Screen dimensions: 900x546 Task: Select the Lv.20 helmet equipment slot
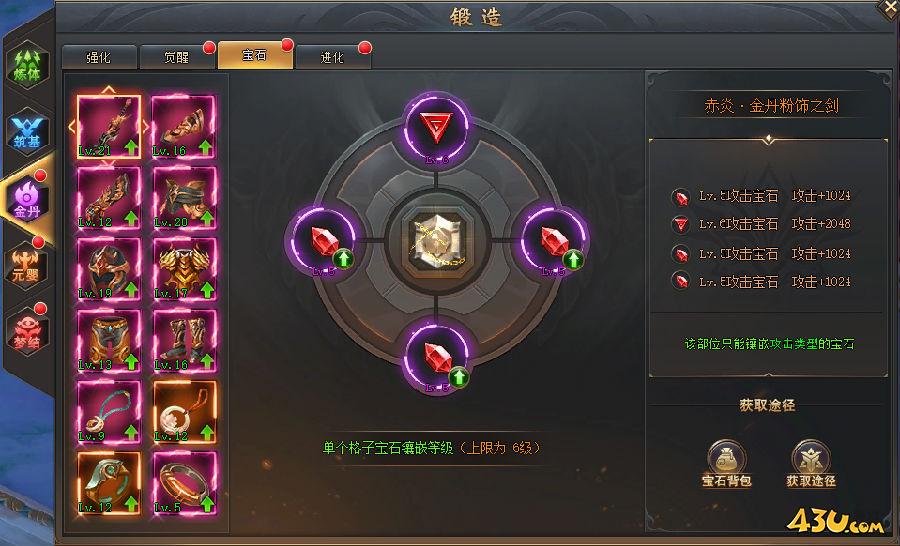(x=184, y=198)
